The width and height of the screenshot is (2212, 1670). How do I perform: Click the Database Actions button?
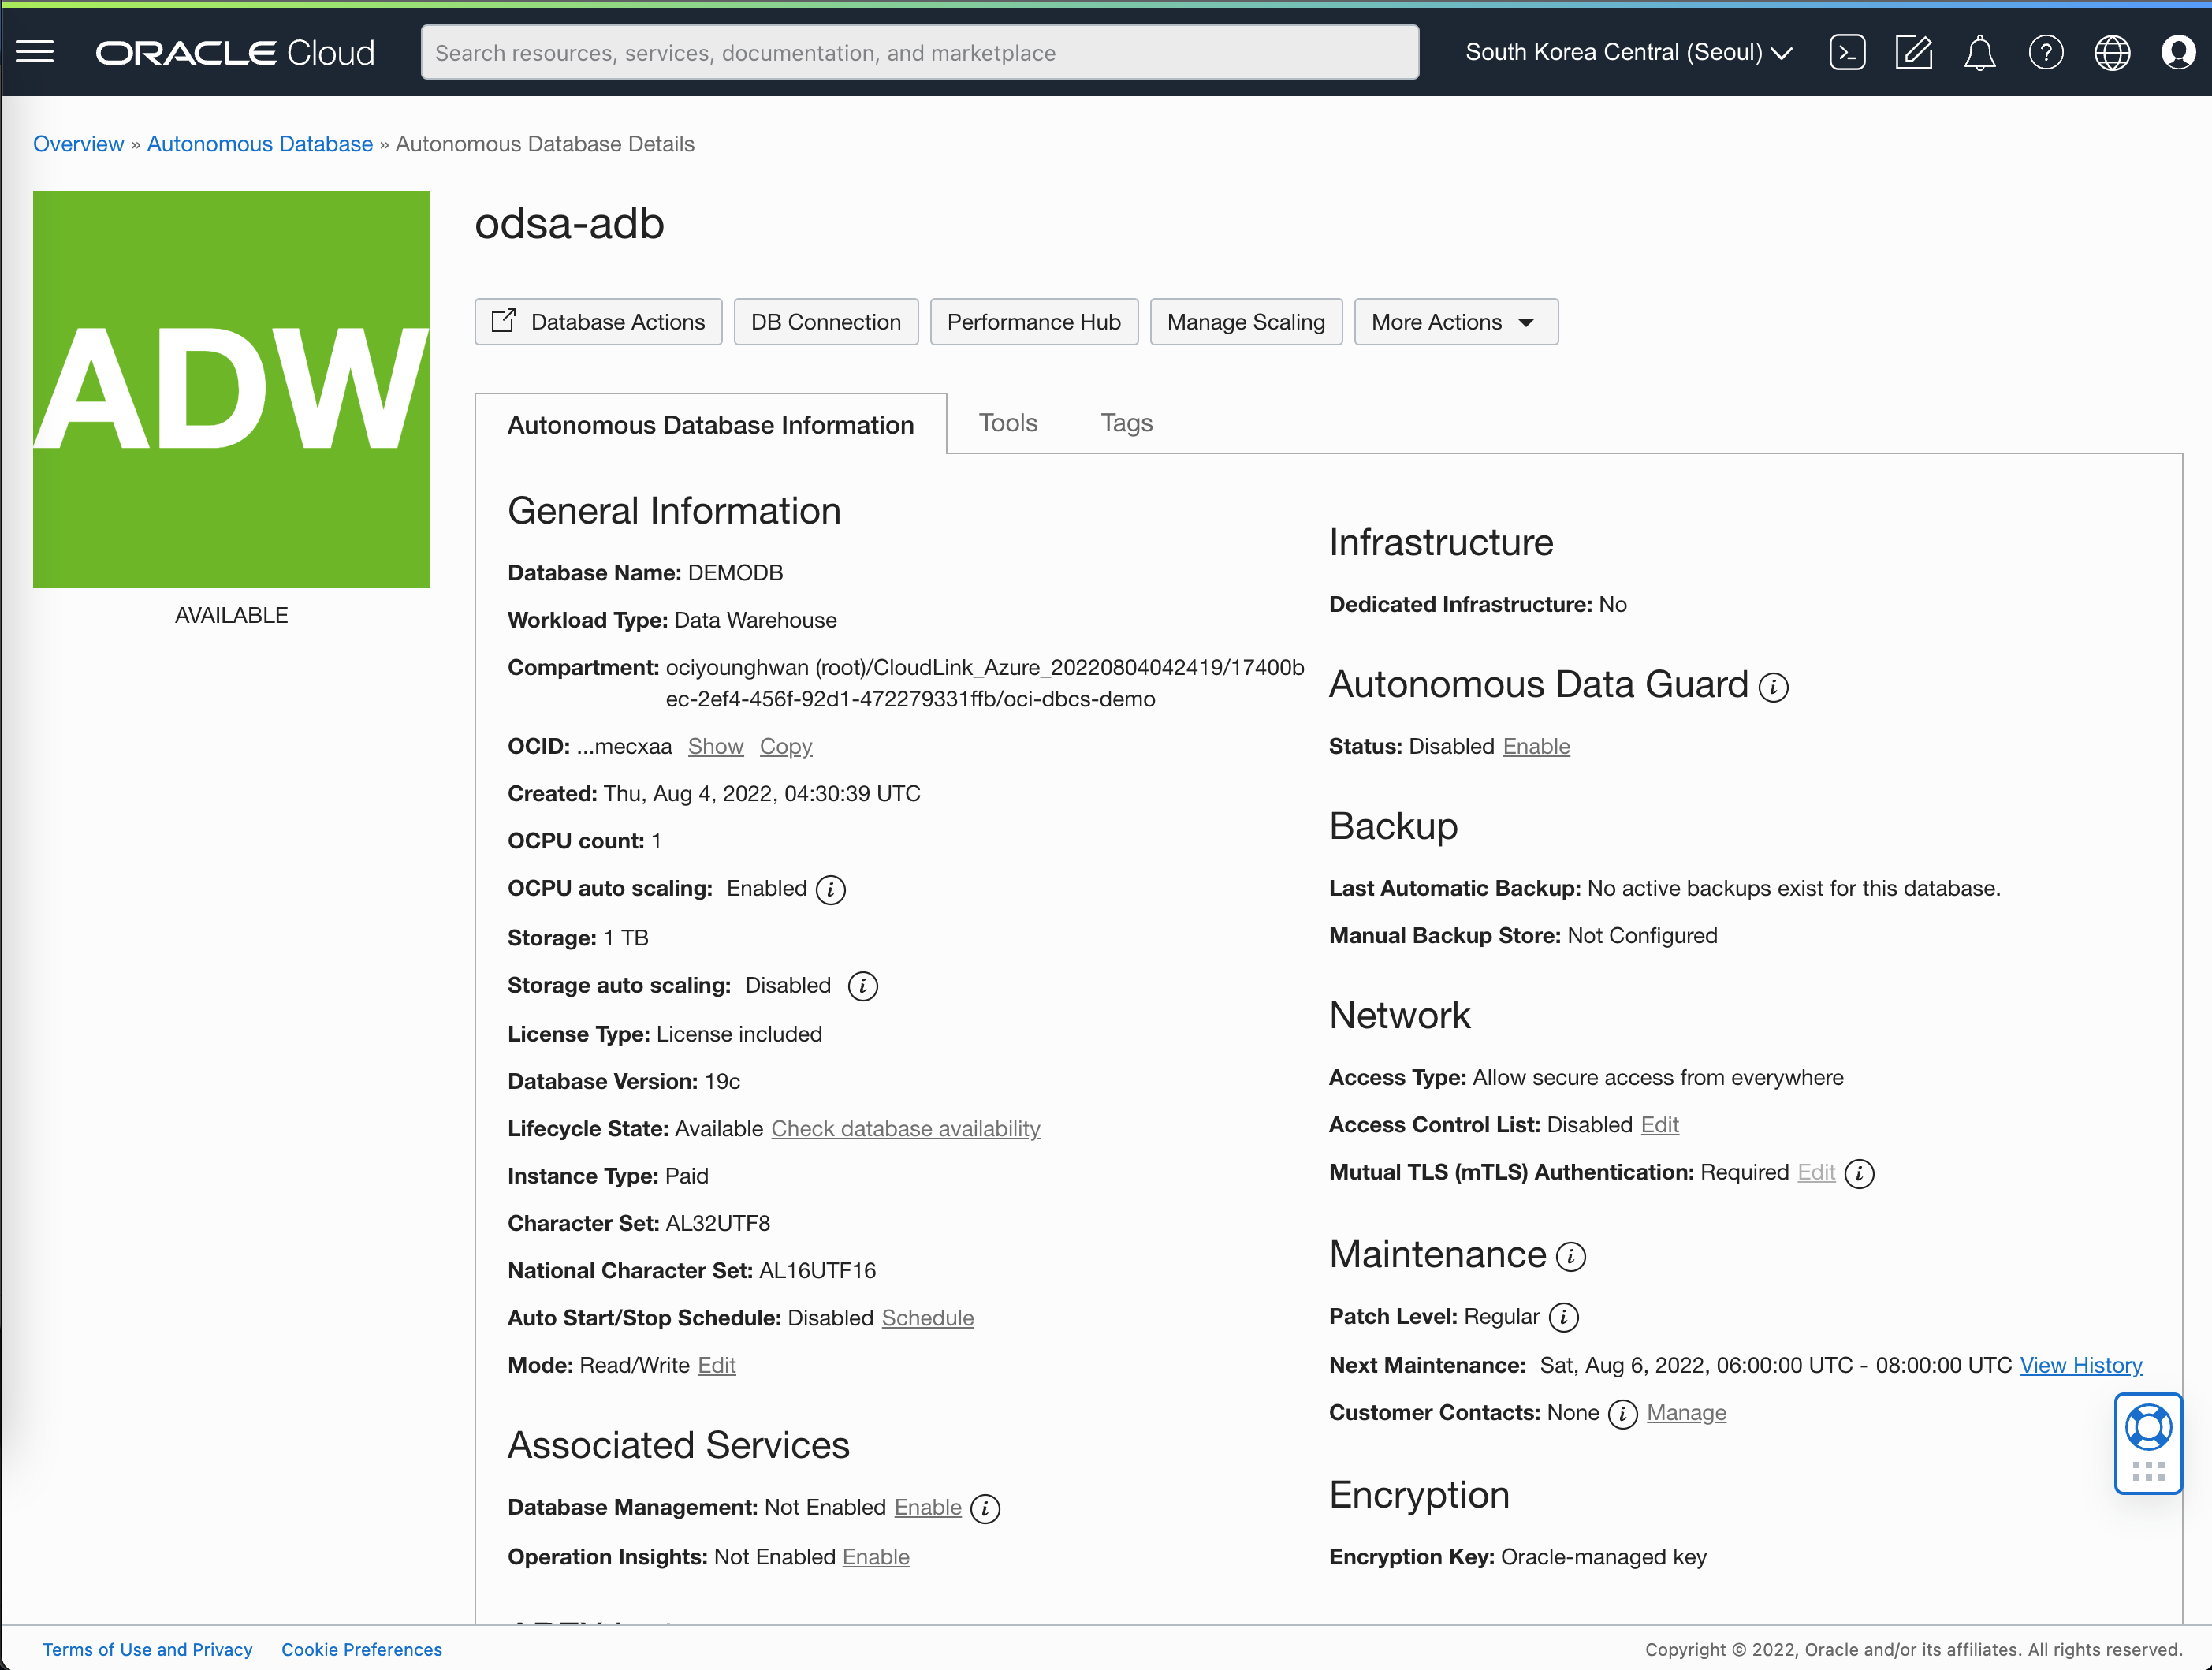598,322
